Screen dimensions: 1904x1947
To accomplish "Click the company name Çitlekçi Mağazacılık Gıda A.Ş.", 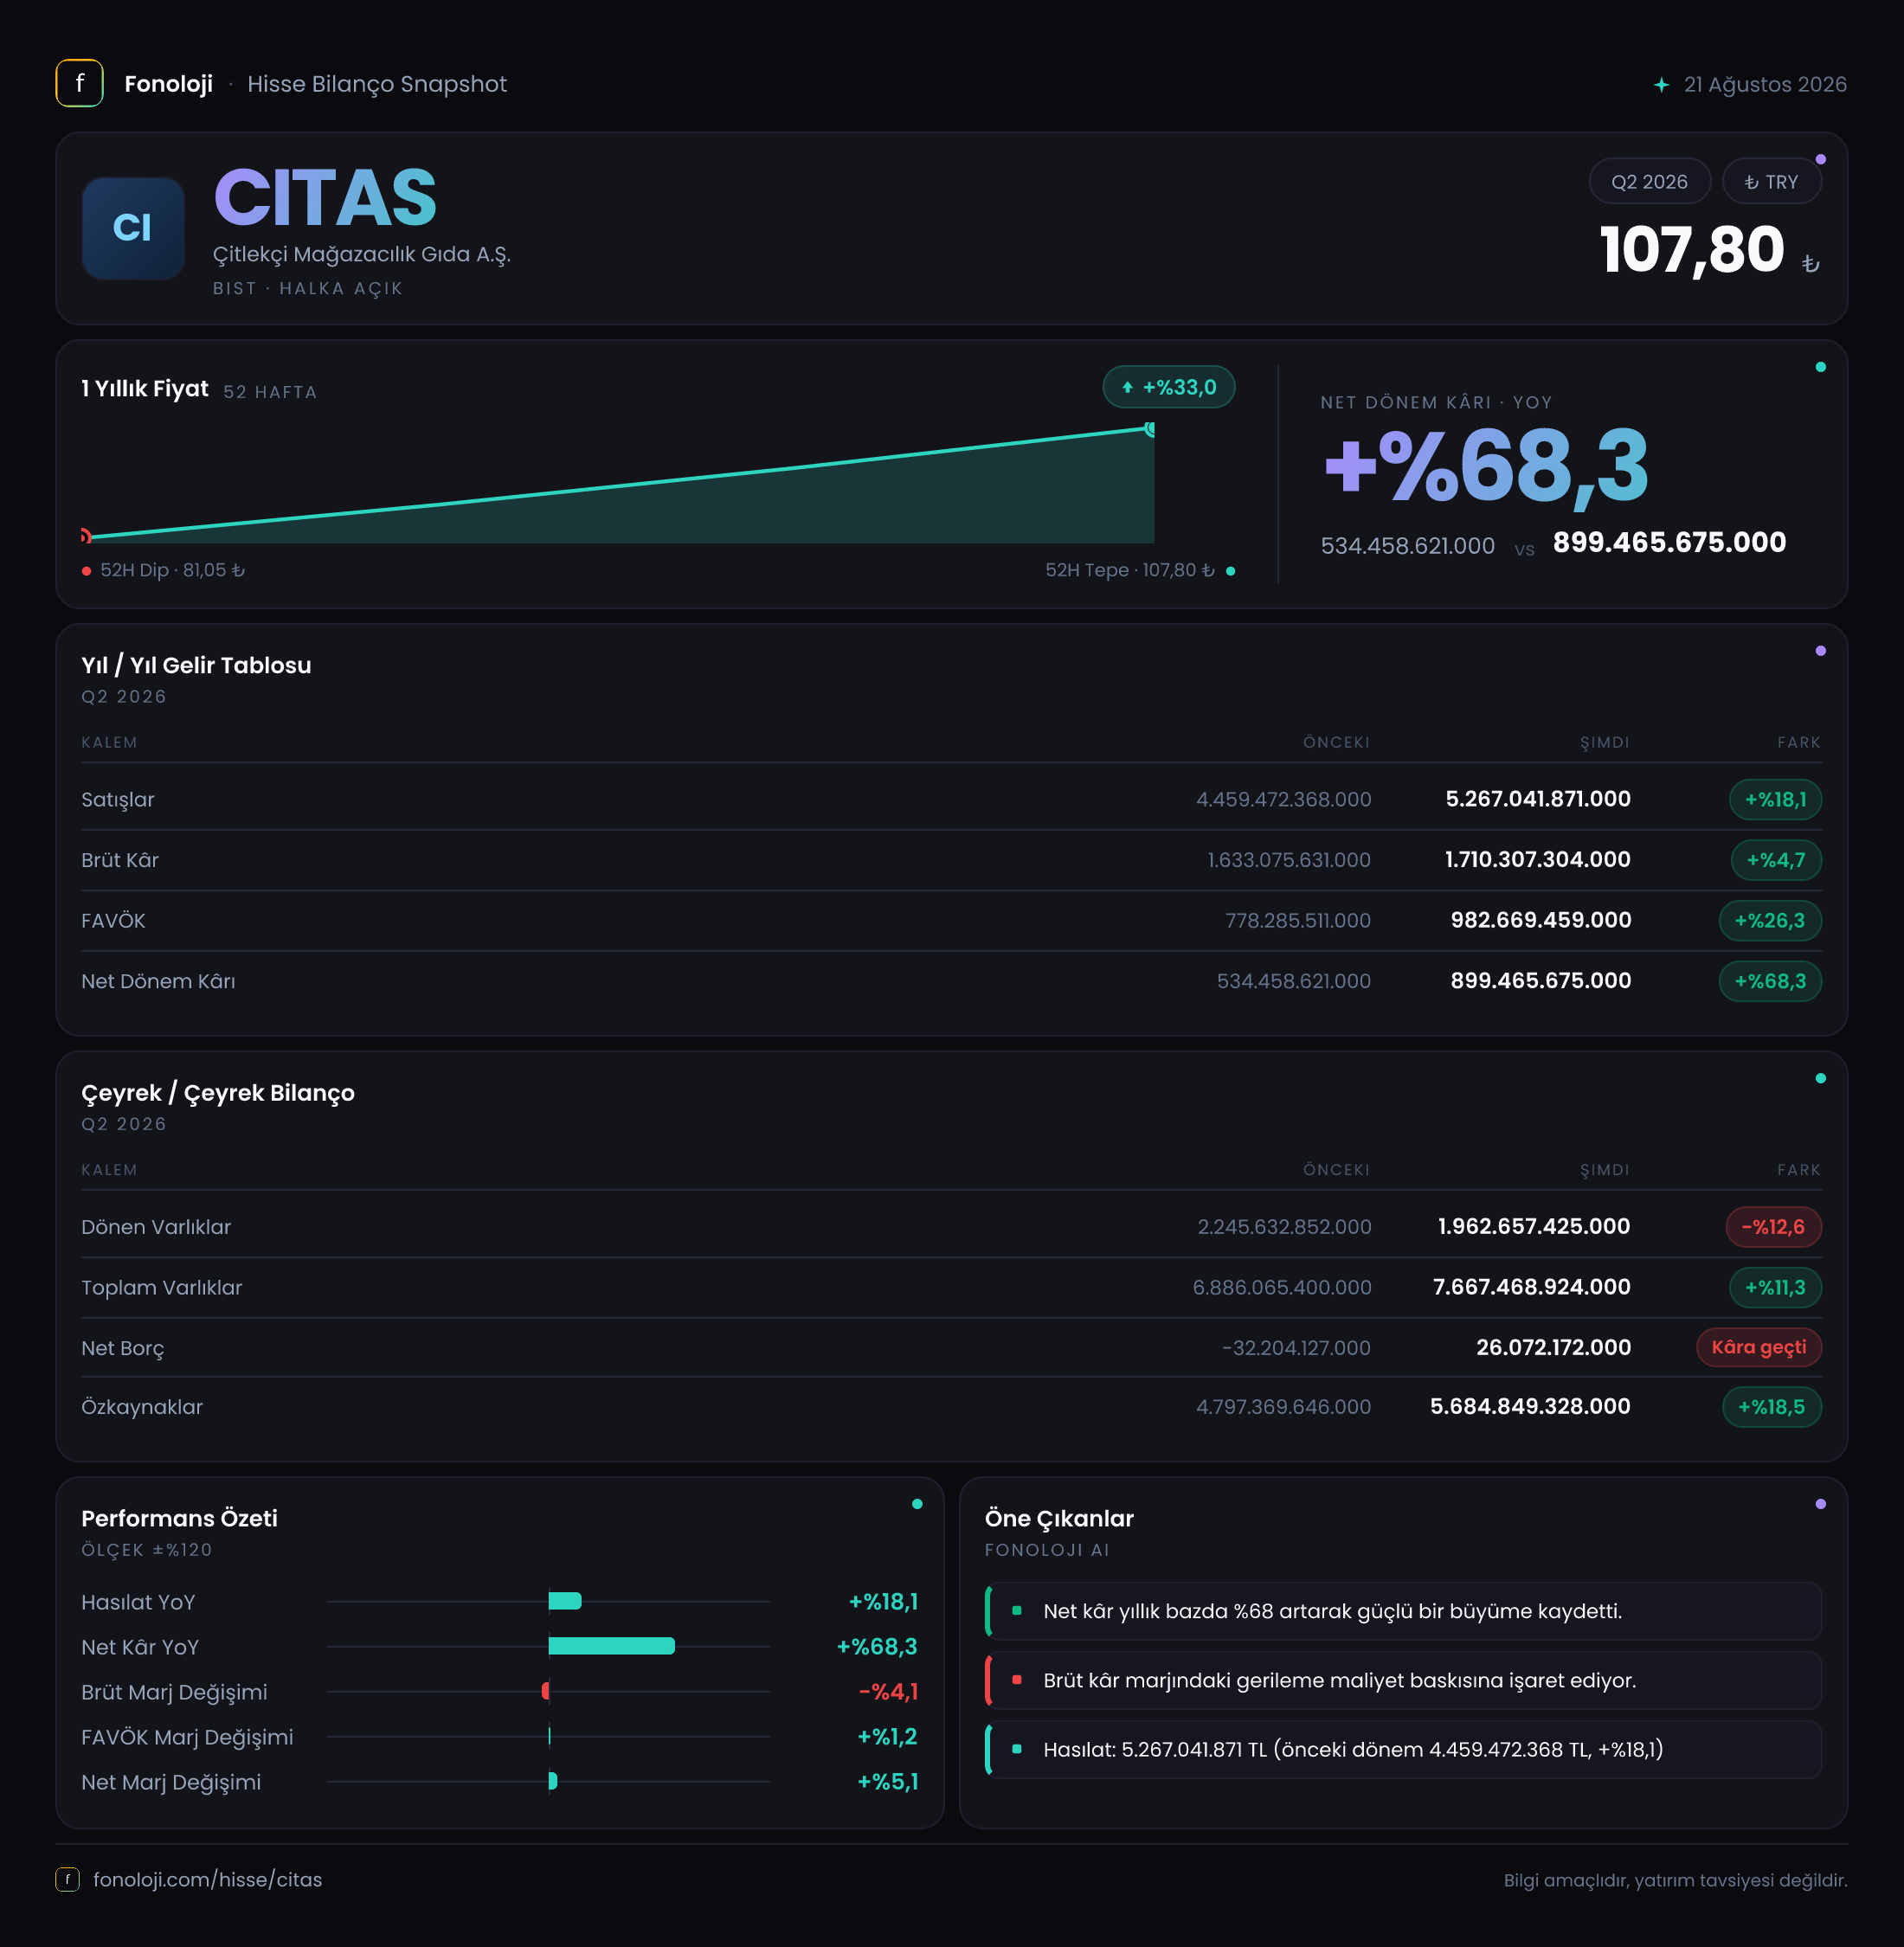I will pyautogui.click(x=362, y=254).
